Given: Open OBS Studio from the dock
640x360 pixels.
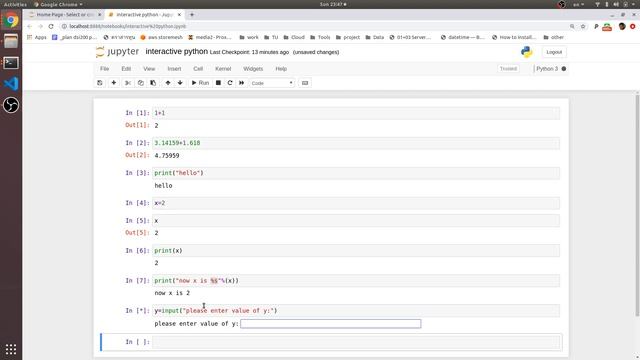Looking at the screenshot, I should (11, 105).
